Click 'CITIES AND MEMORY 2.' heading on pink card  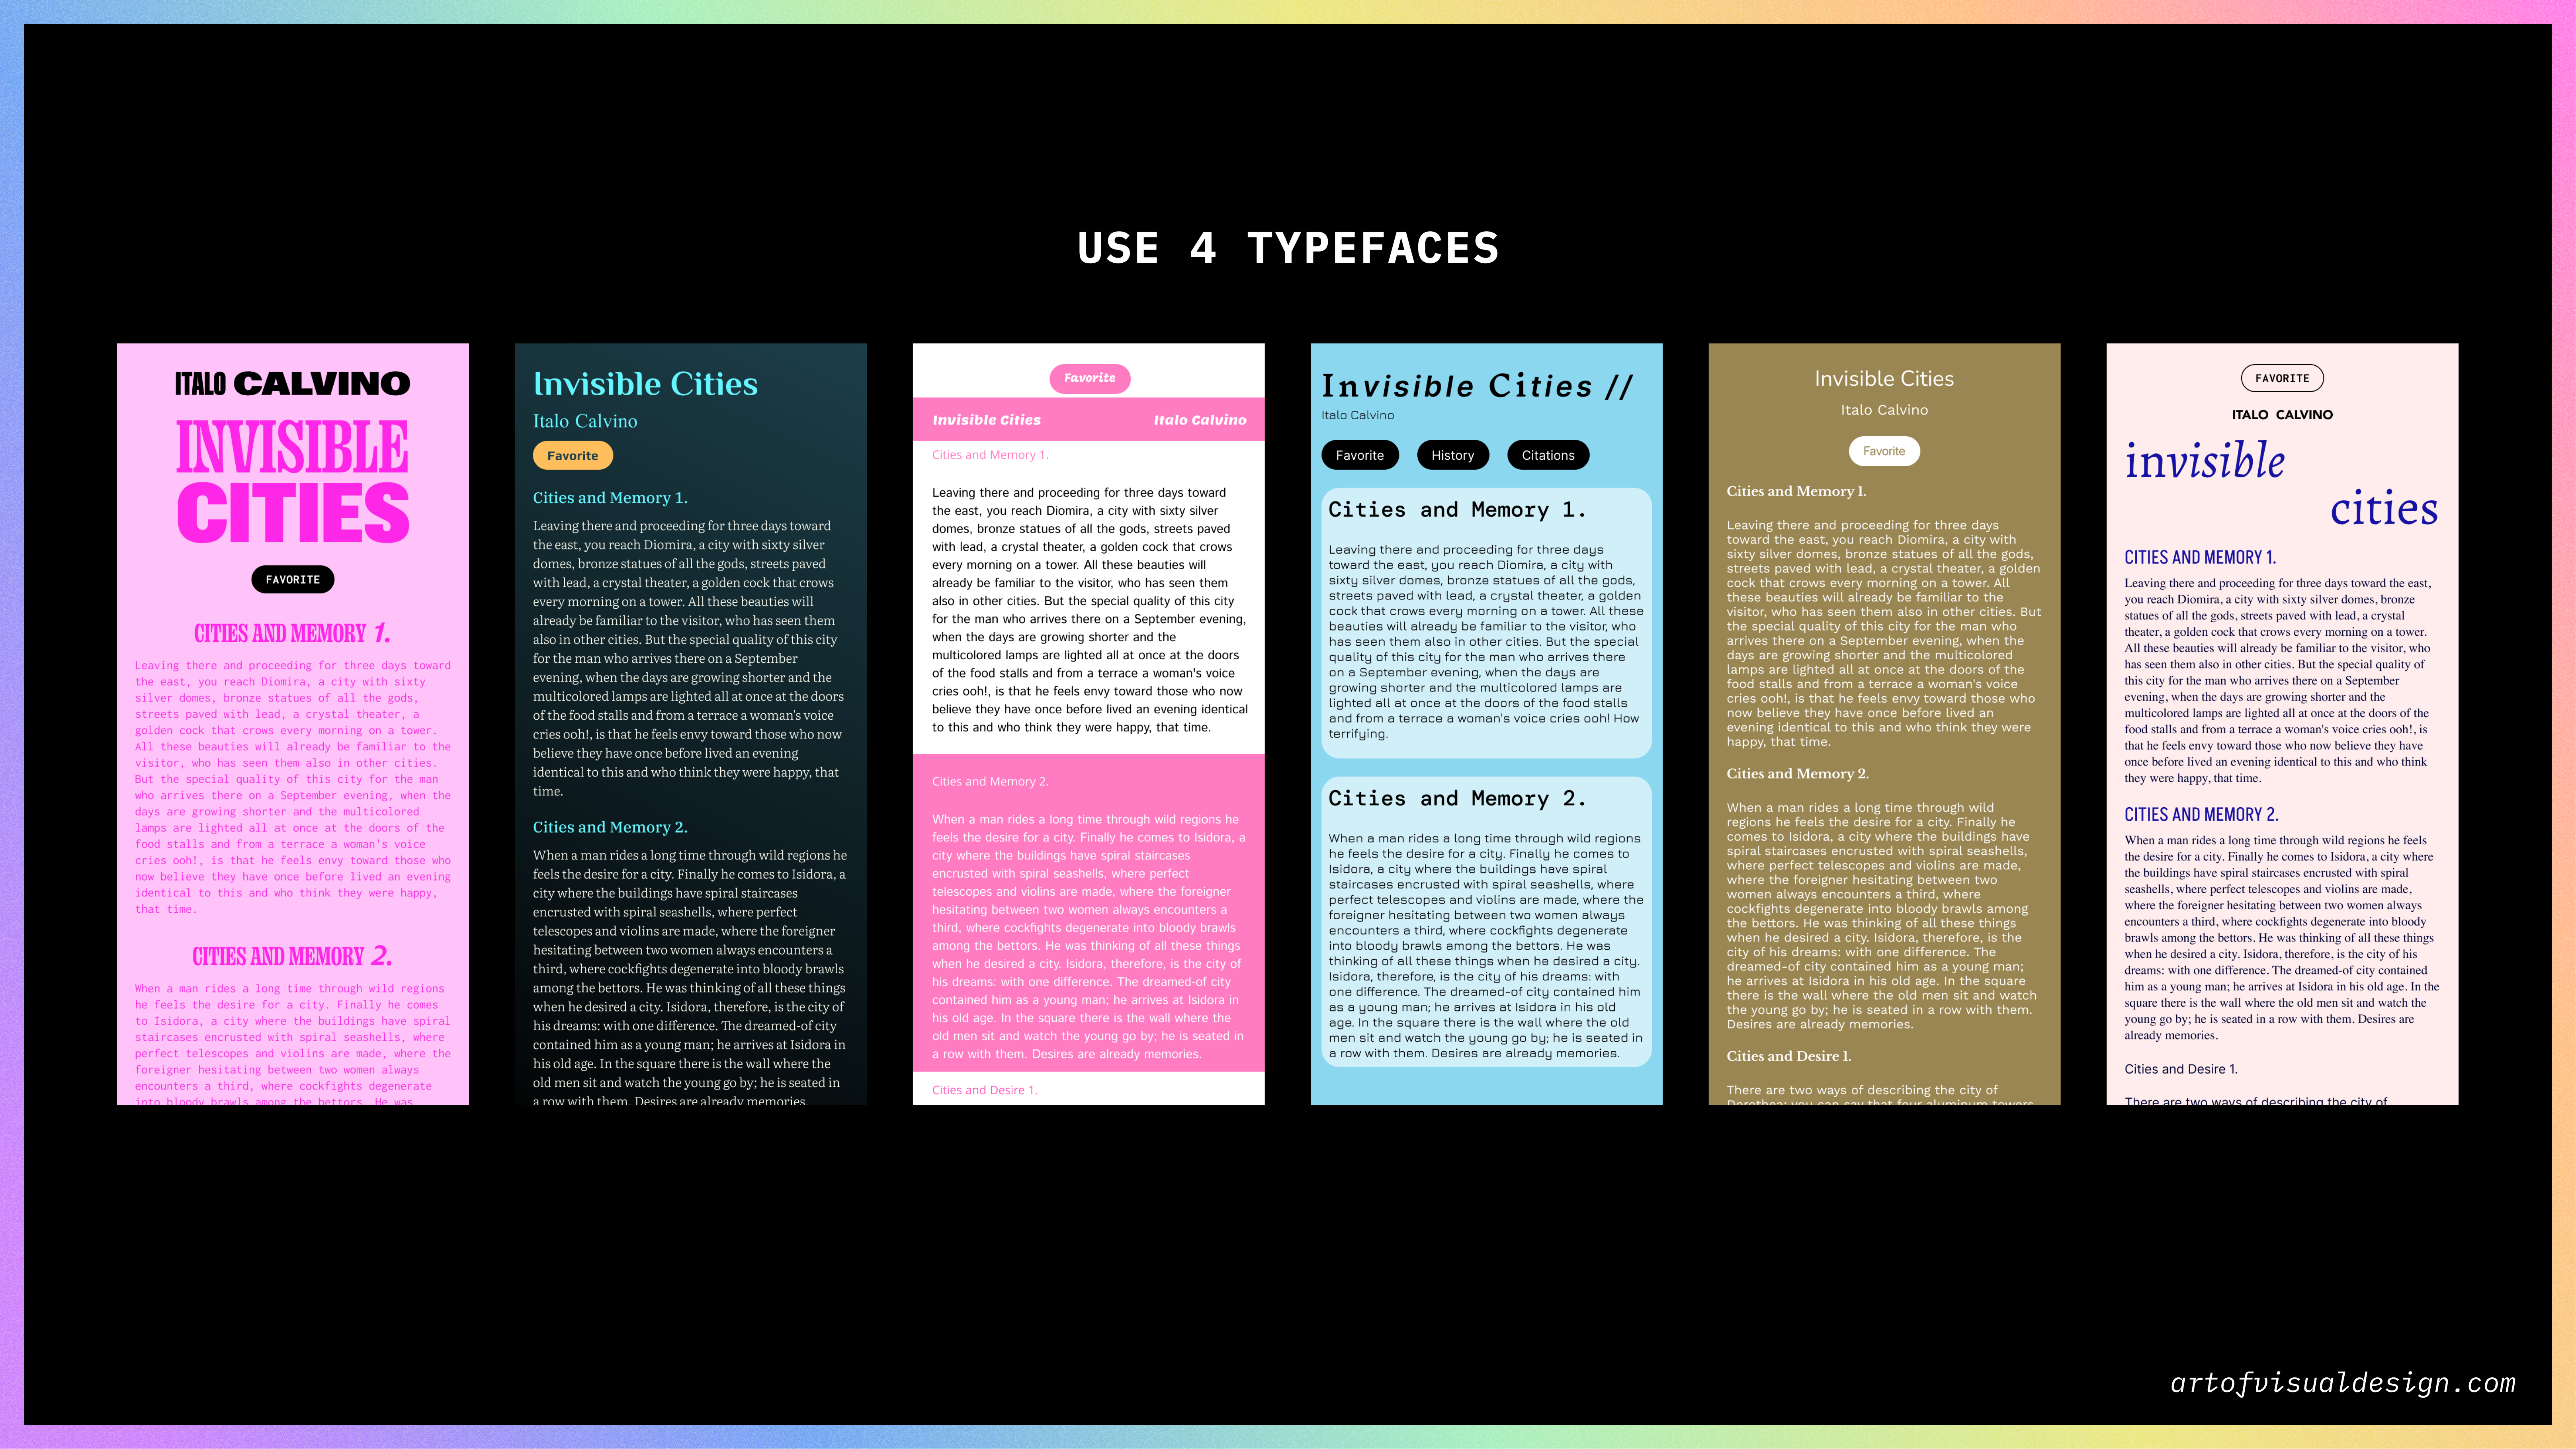coord(292,956)
